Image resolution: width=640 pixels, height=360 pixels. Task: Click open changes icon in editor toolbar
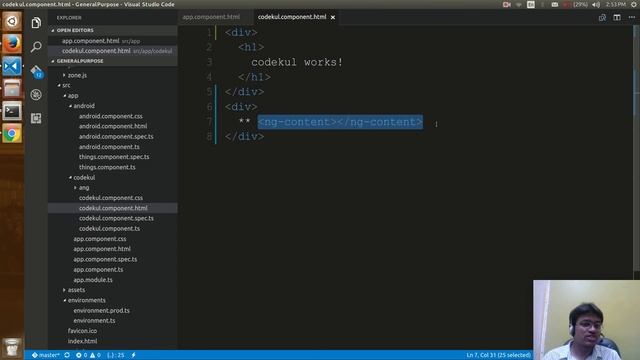point(602,18)
